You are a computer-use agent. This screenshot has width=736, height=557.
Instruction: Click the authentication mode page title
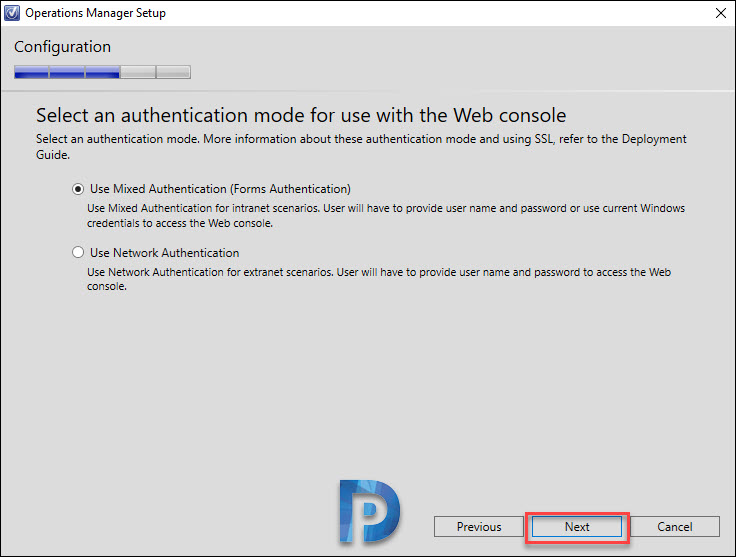301,115
